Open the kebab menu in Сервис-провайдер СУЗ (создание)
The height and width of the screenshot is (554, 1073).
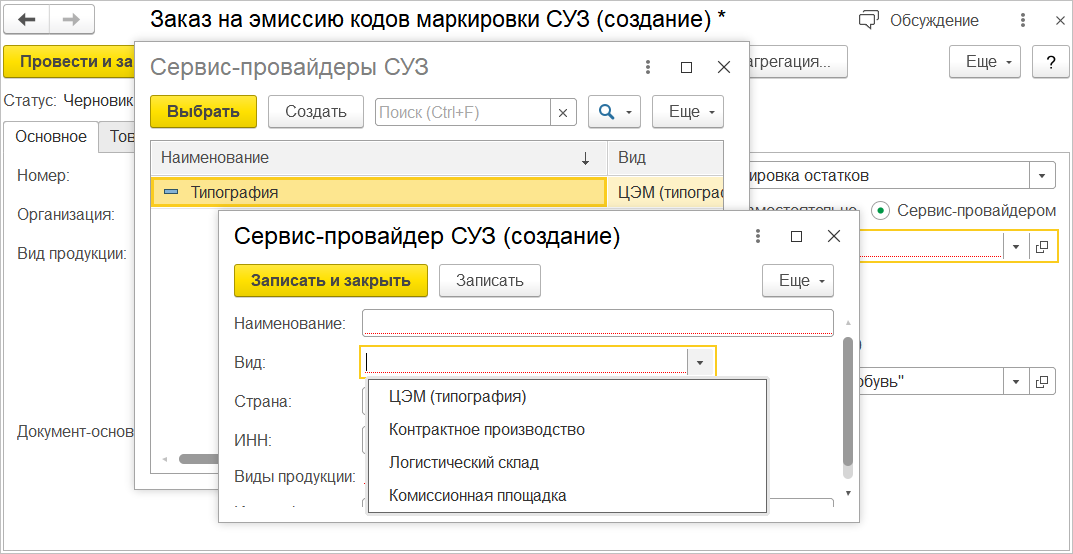[x=758, y=237]
